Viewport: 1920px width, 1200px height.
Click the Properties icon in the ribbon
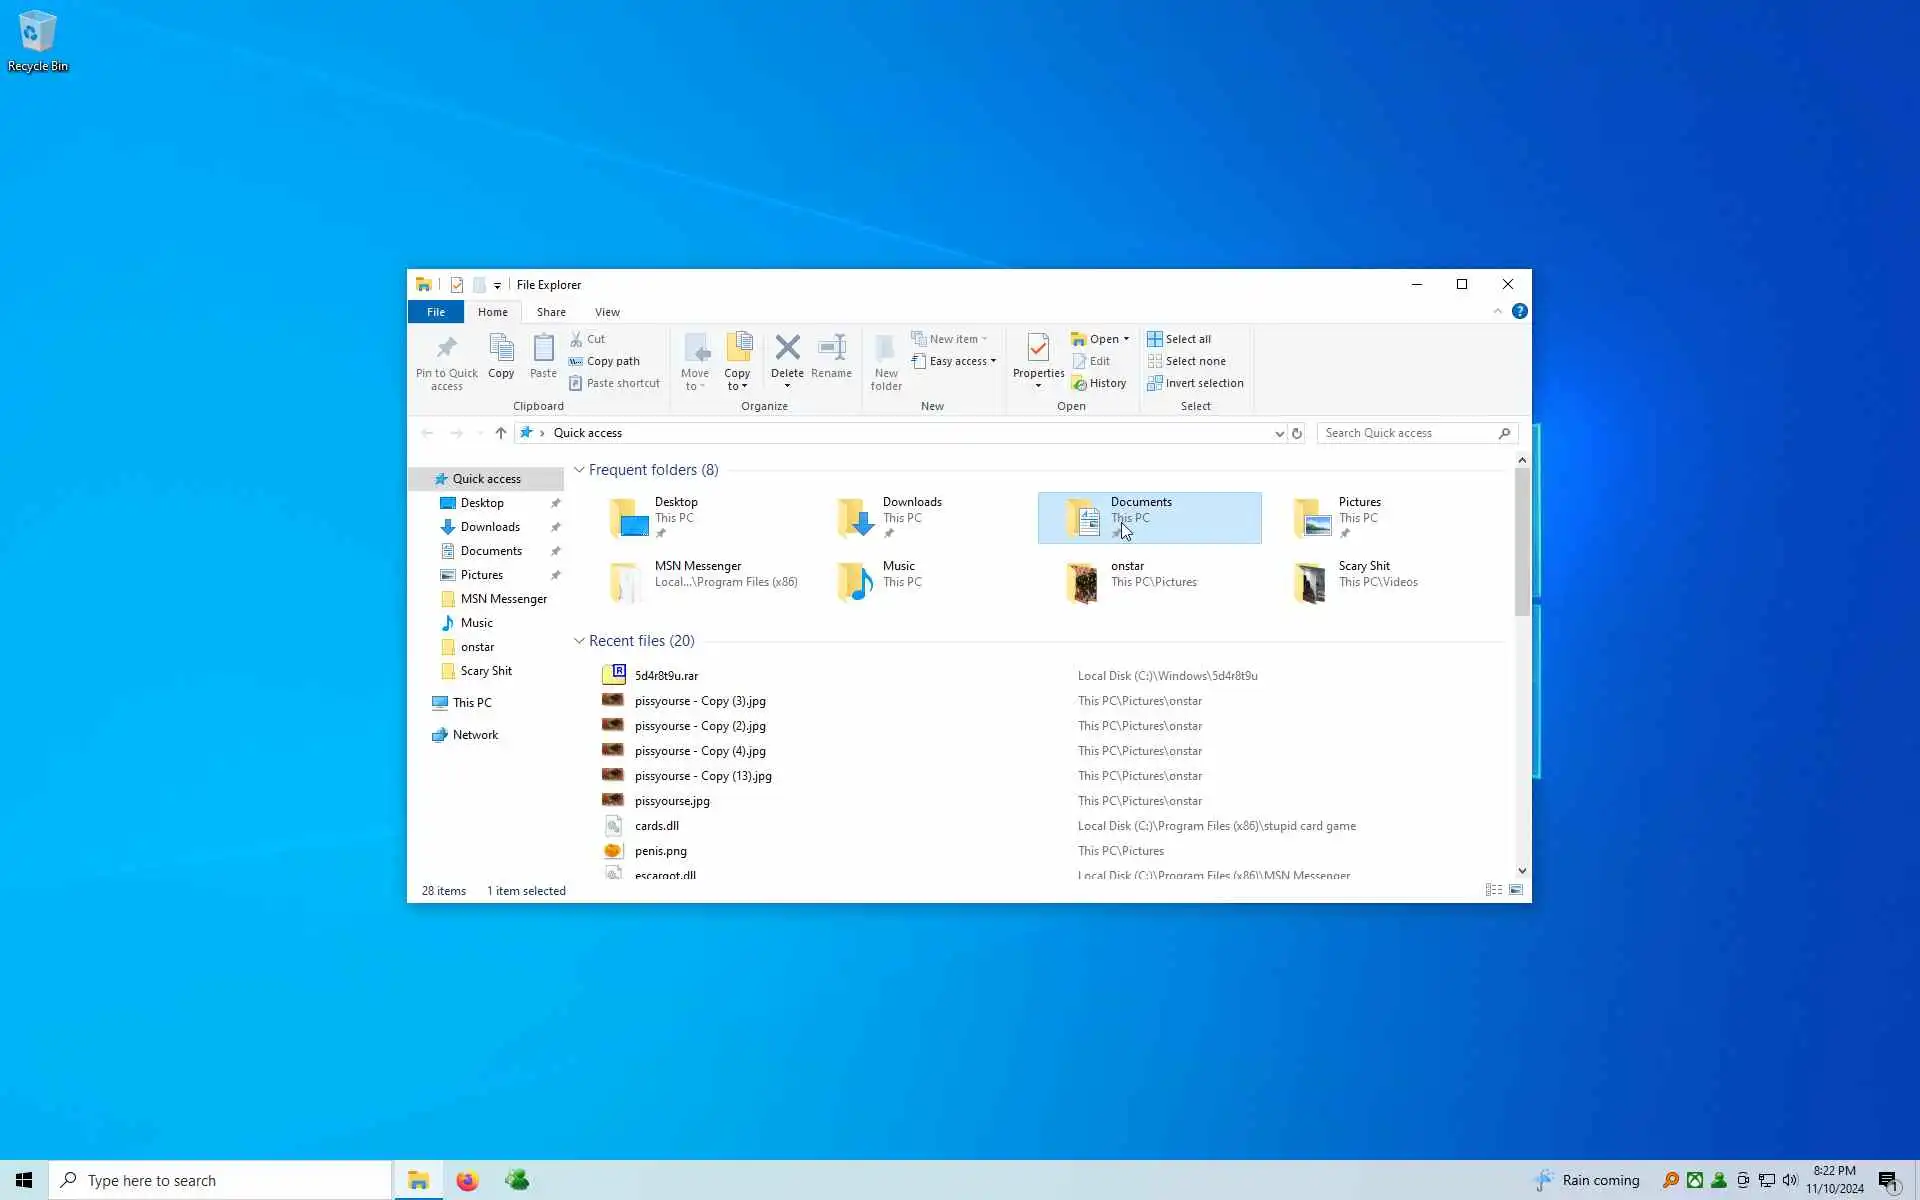(x=1038, y=348)
